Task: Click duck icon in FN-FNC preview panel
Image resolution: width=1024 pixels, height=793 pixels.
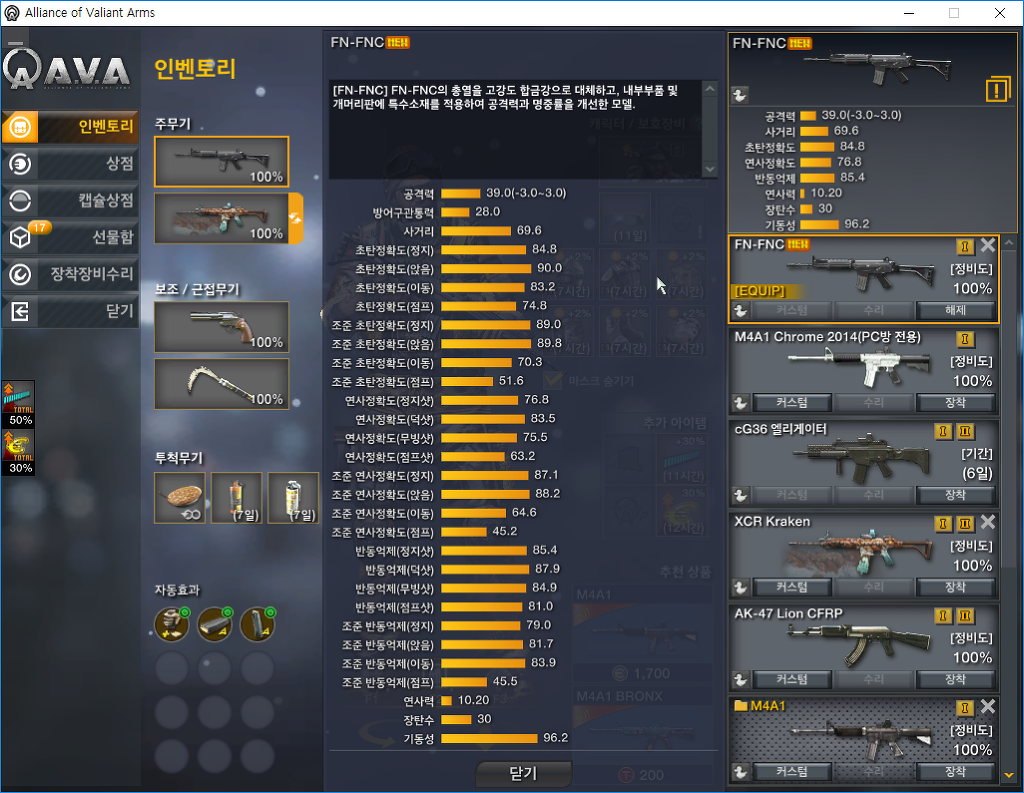Action: click(740, 95)
